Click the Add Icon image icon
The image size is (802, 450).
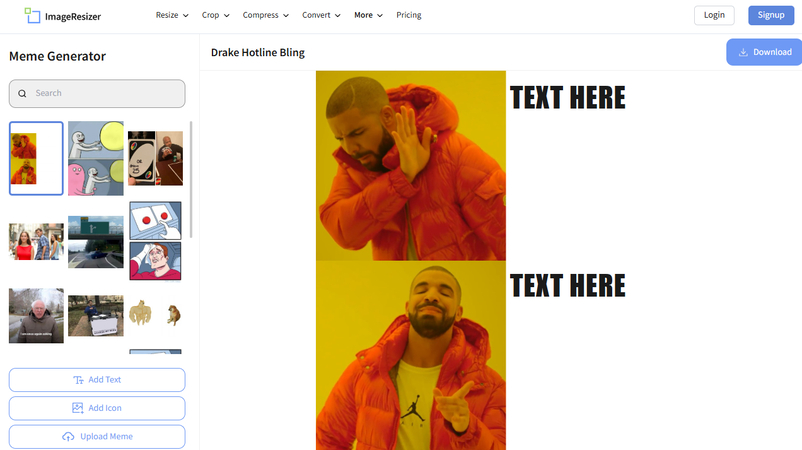78,408
